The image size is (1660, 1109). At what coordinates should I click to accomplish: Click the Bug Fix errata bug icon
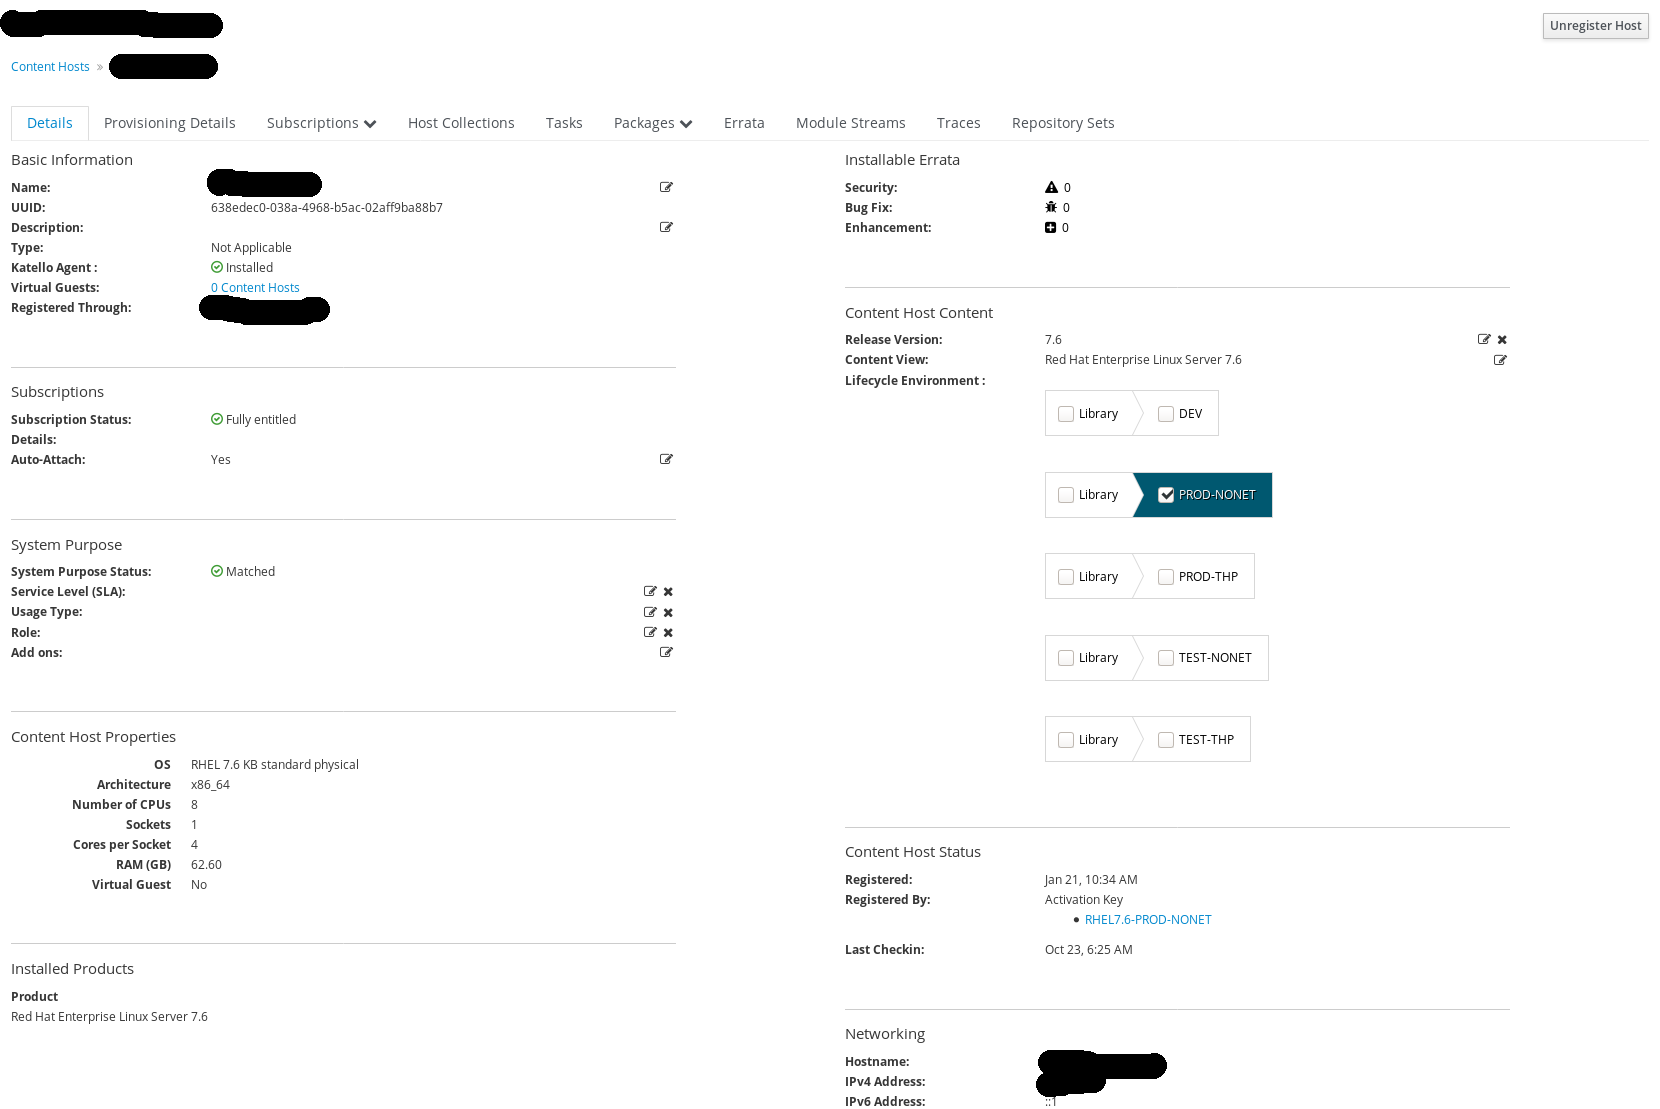tap(1051, 207)
